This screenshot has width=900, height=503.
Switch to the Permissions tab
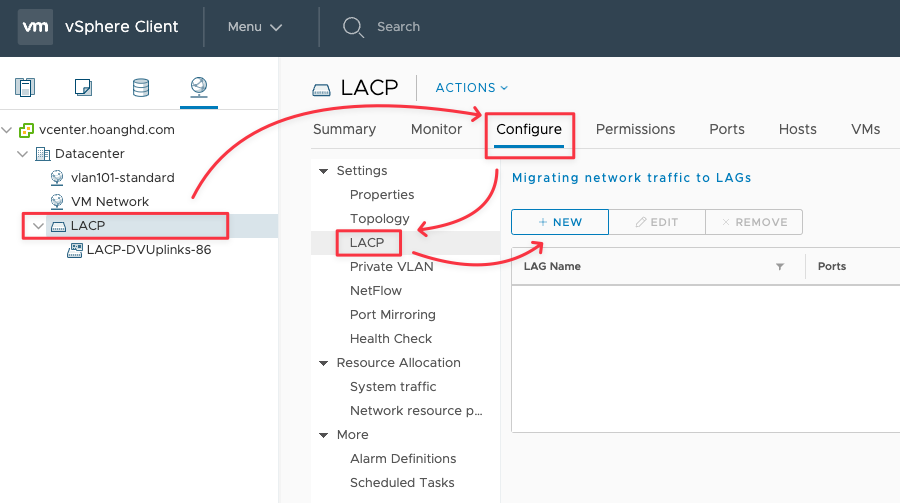pos(635,129)
